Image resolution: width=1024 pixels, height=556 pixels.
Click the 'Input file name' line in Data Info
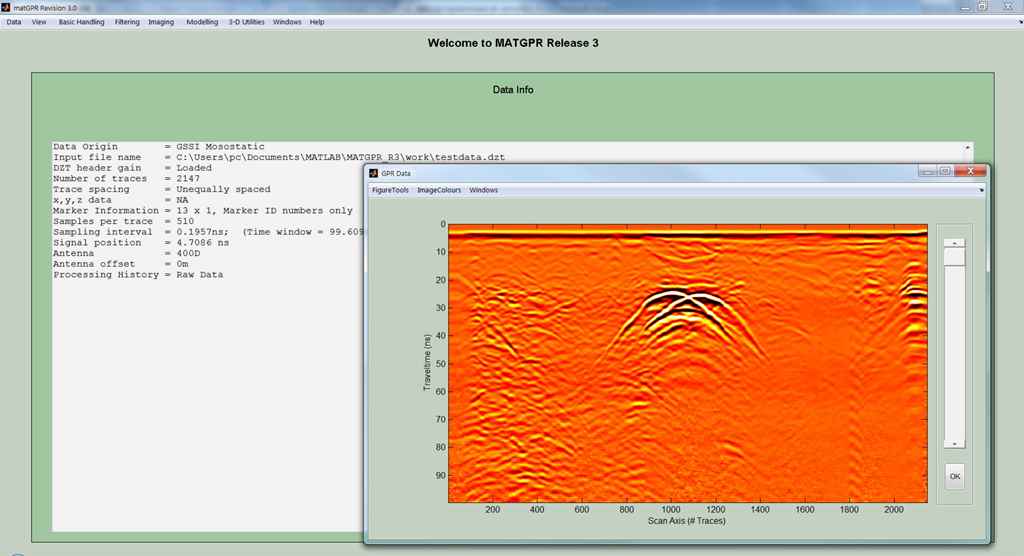point(279,157)
